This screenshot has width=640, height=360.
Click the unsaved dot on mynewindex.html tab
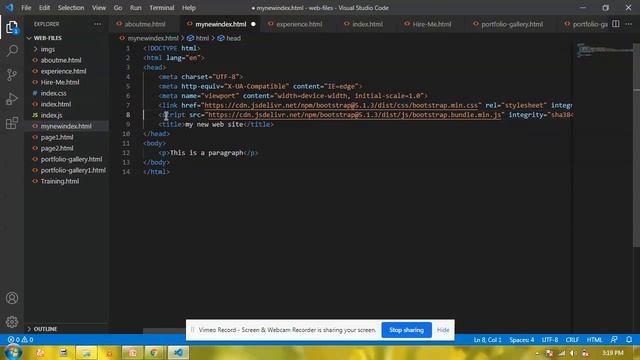click(253, 24)
